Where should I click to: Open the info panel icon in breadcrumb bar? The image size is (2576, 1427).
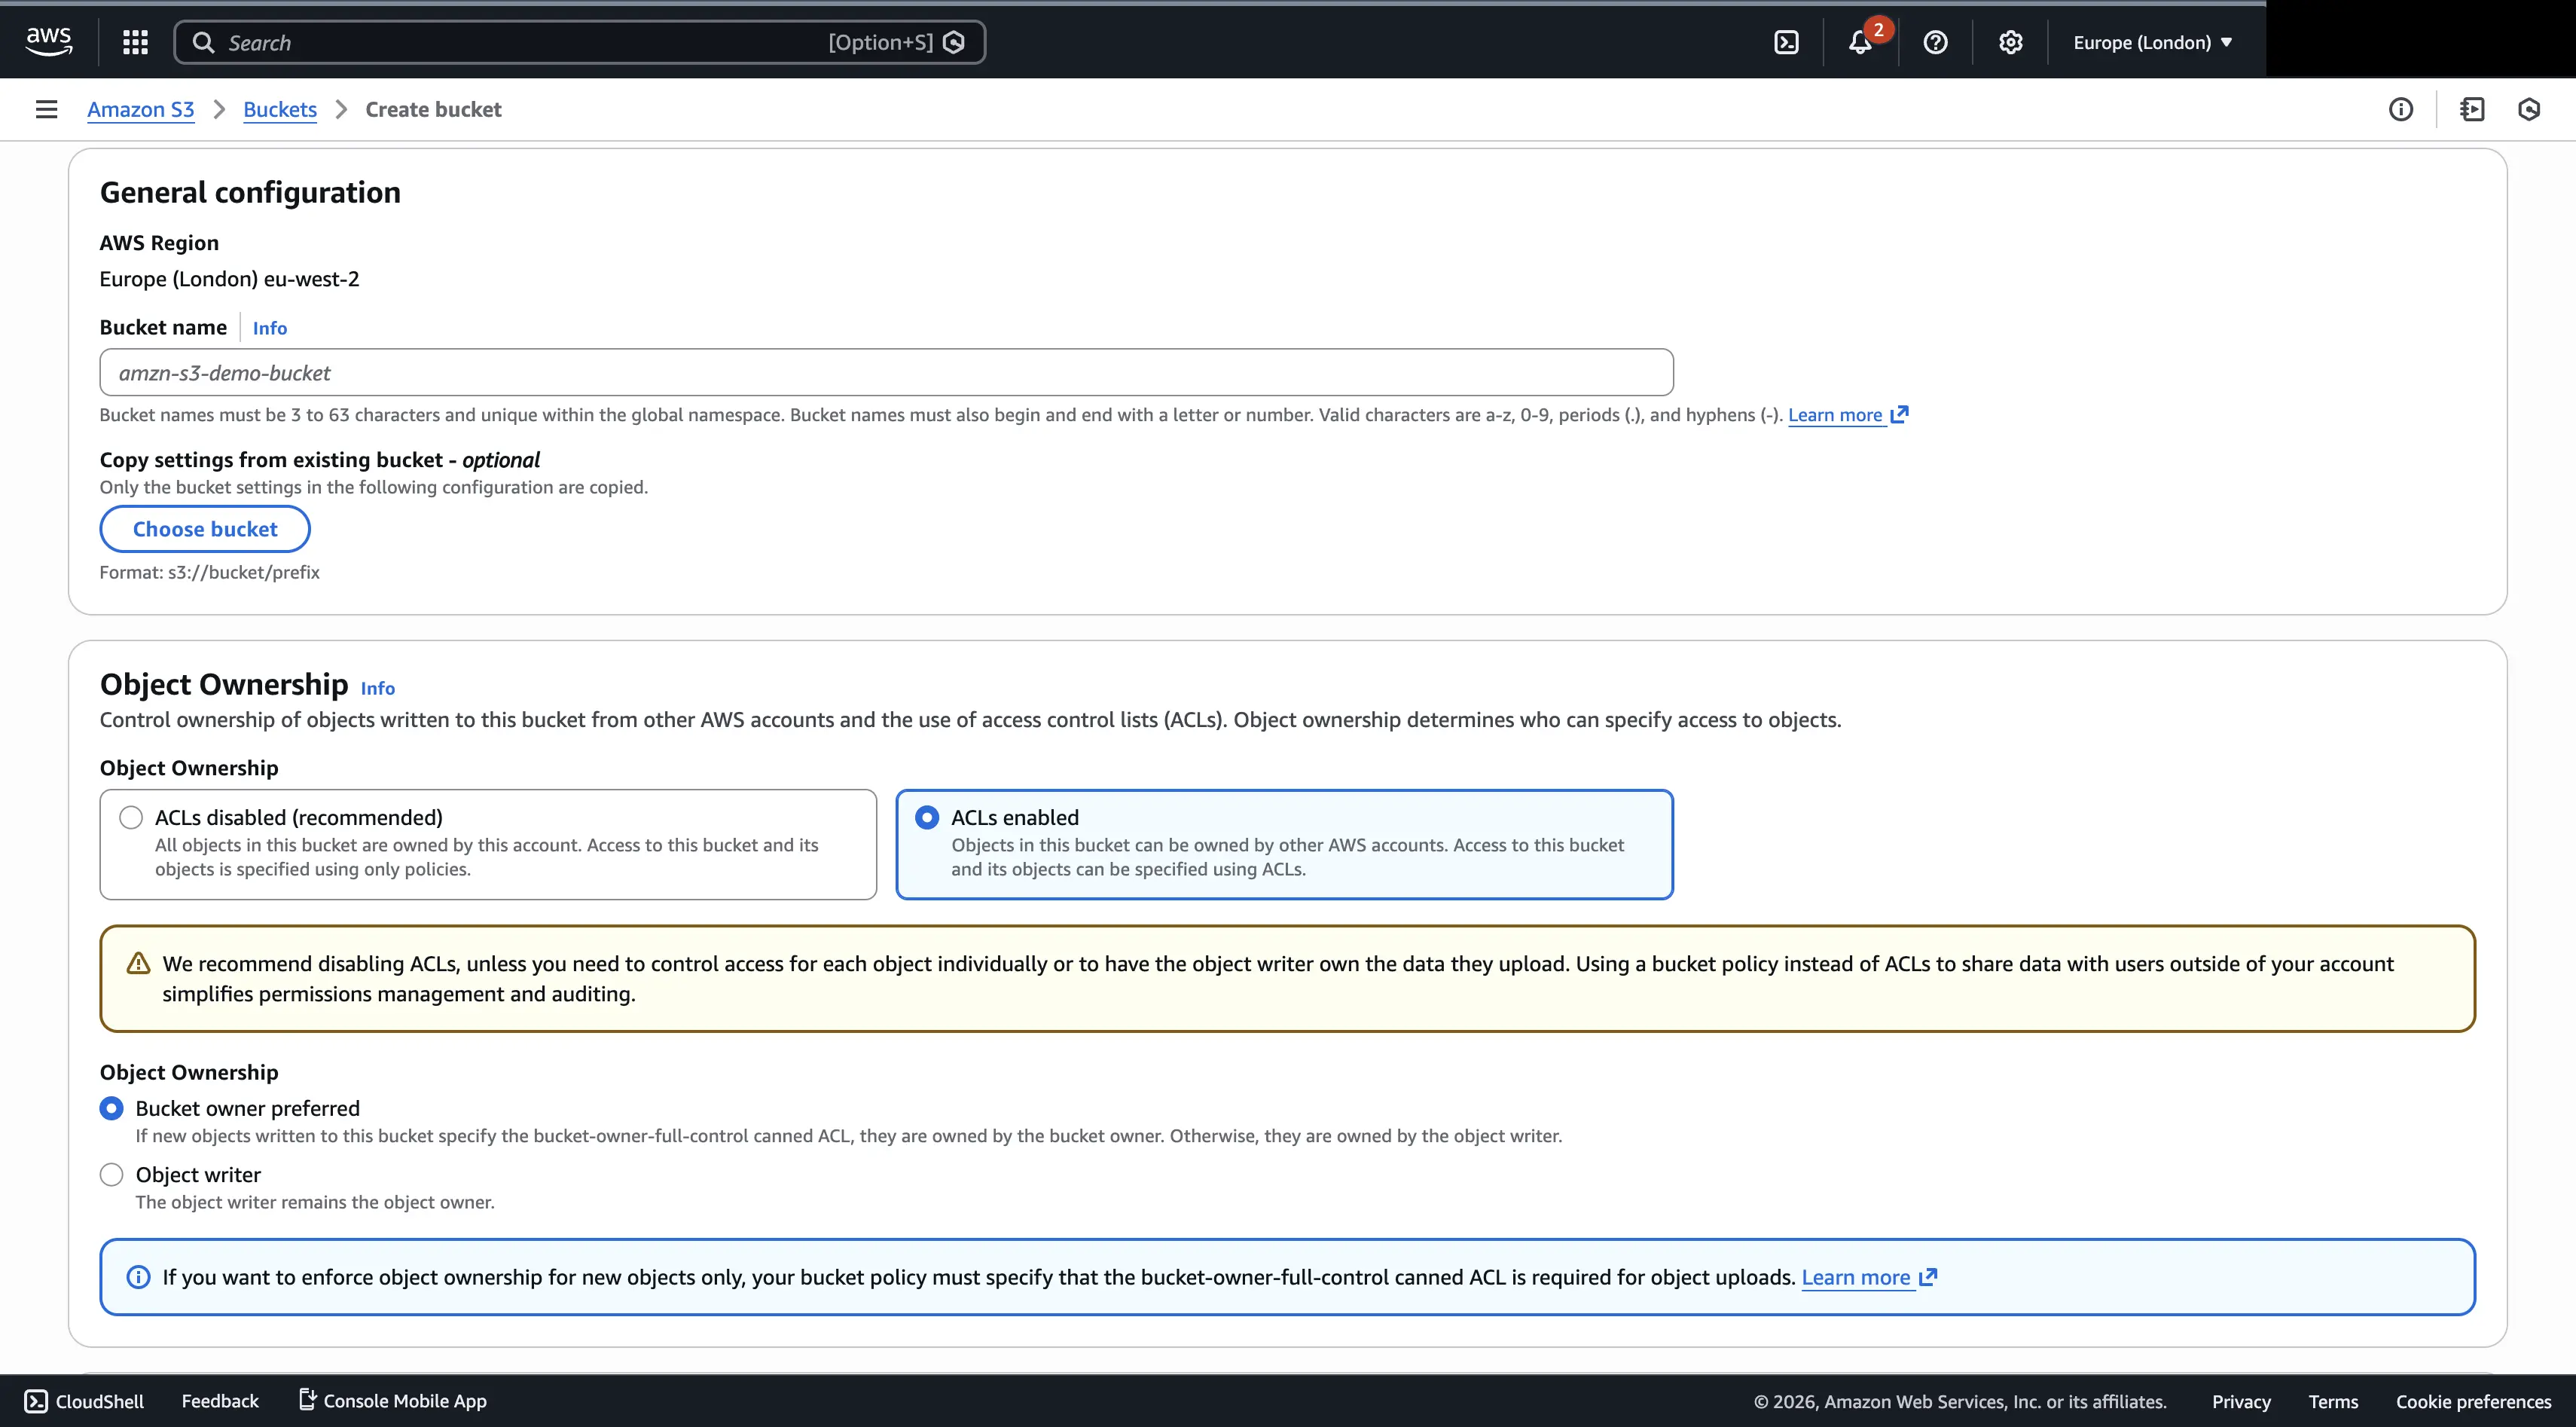pyautogui.click(x=2400, y=109)
